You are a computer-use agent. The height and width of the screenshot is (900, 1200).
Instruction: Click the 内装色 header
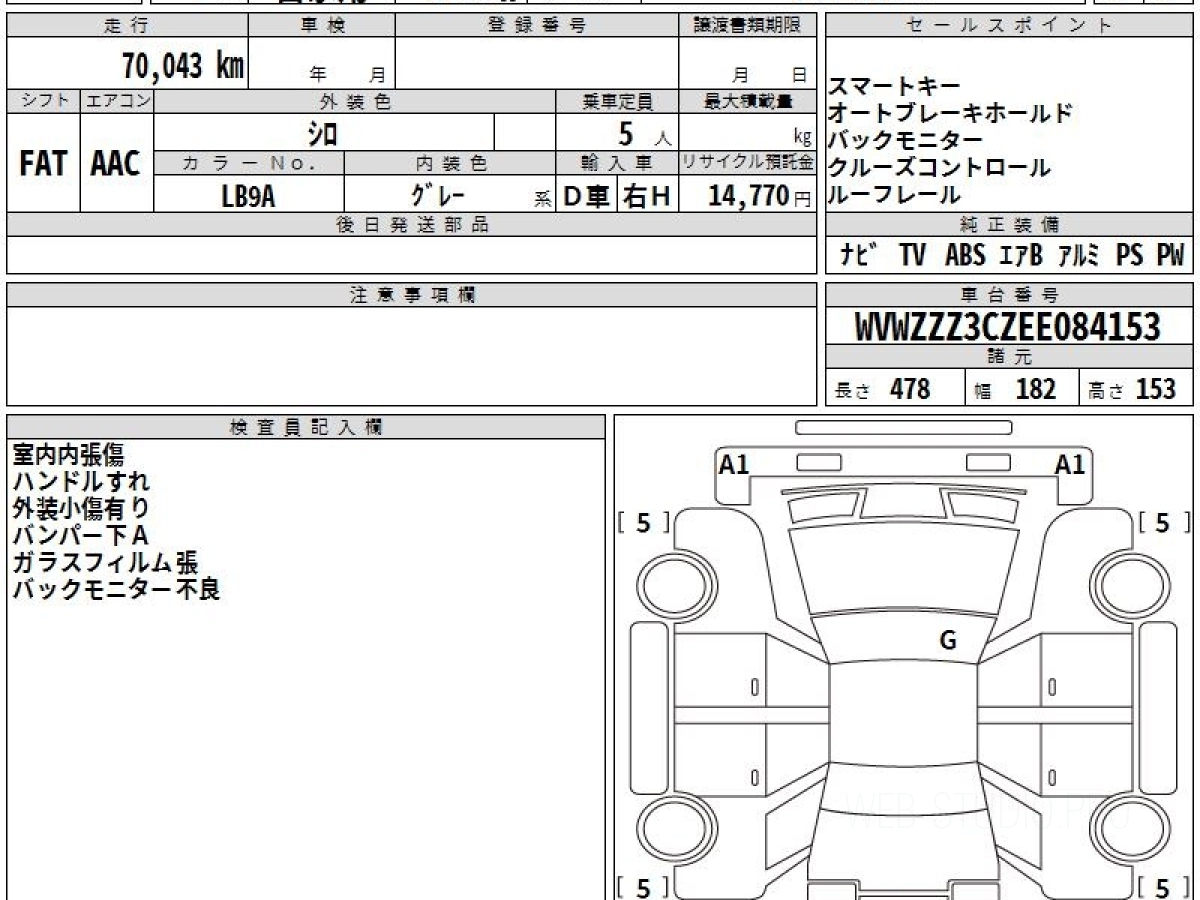[x=450, y=162]
